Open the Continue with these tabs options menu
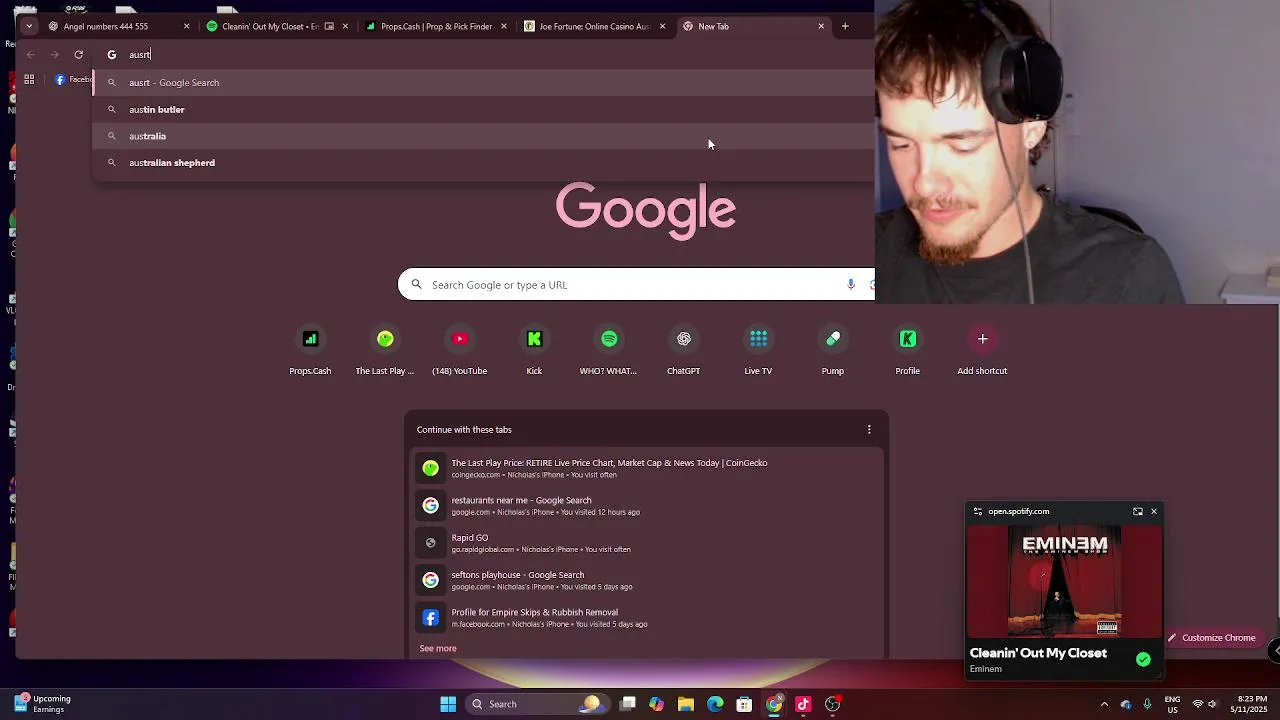Image resolution: width=1280 pixels, height=720 pixels. [869, 429]
